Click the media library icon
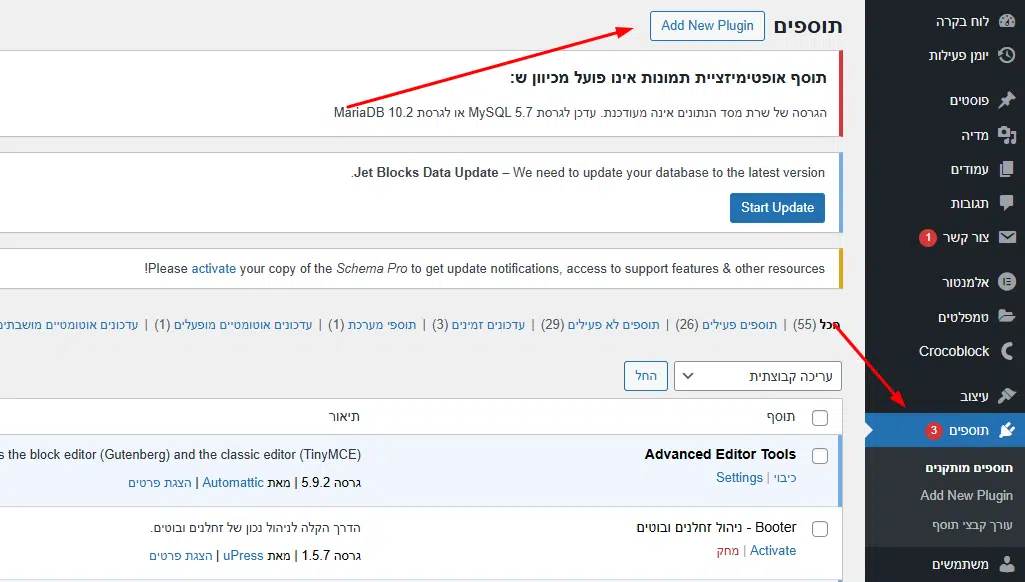The height and width of the screenshot is (582, 1025). pos(1006,135)
